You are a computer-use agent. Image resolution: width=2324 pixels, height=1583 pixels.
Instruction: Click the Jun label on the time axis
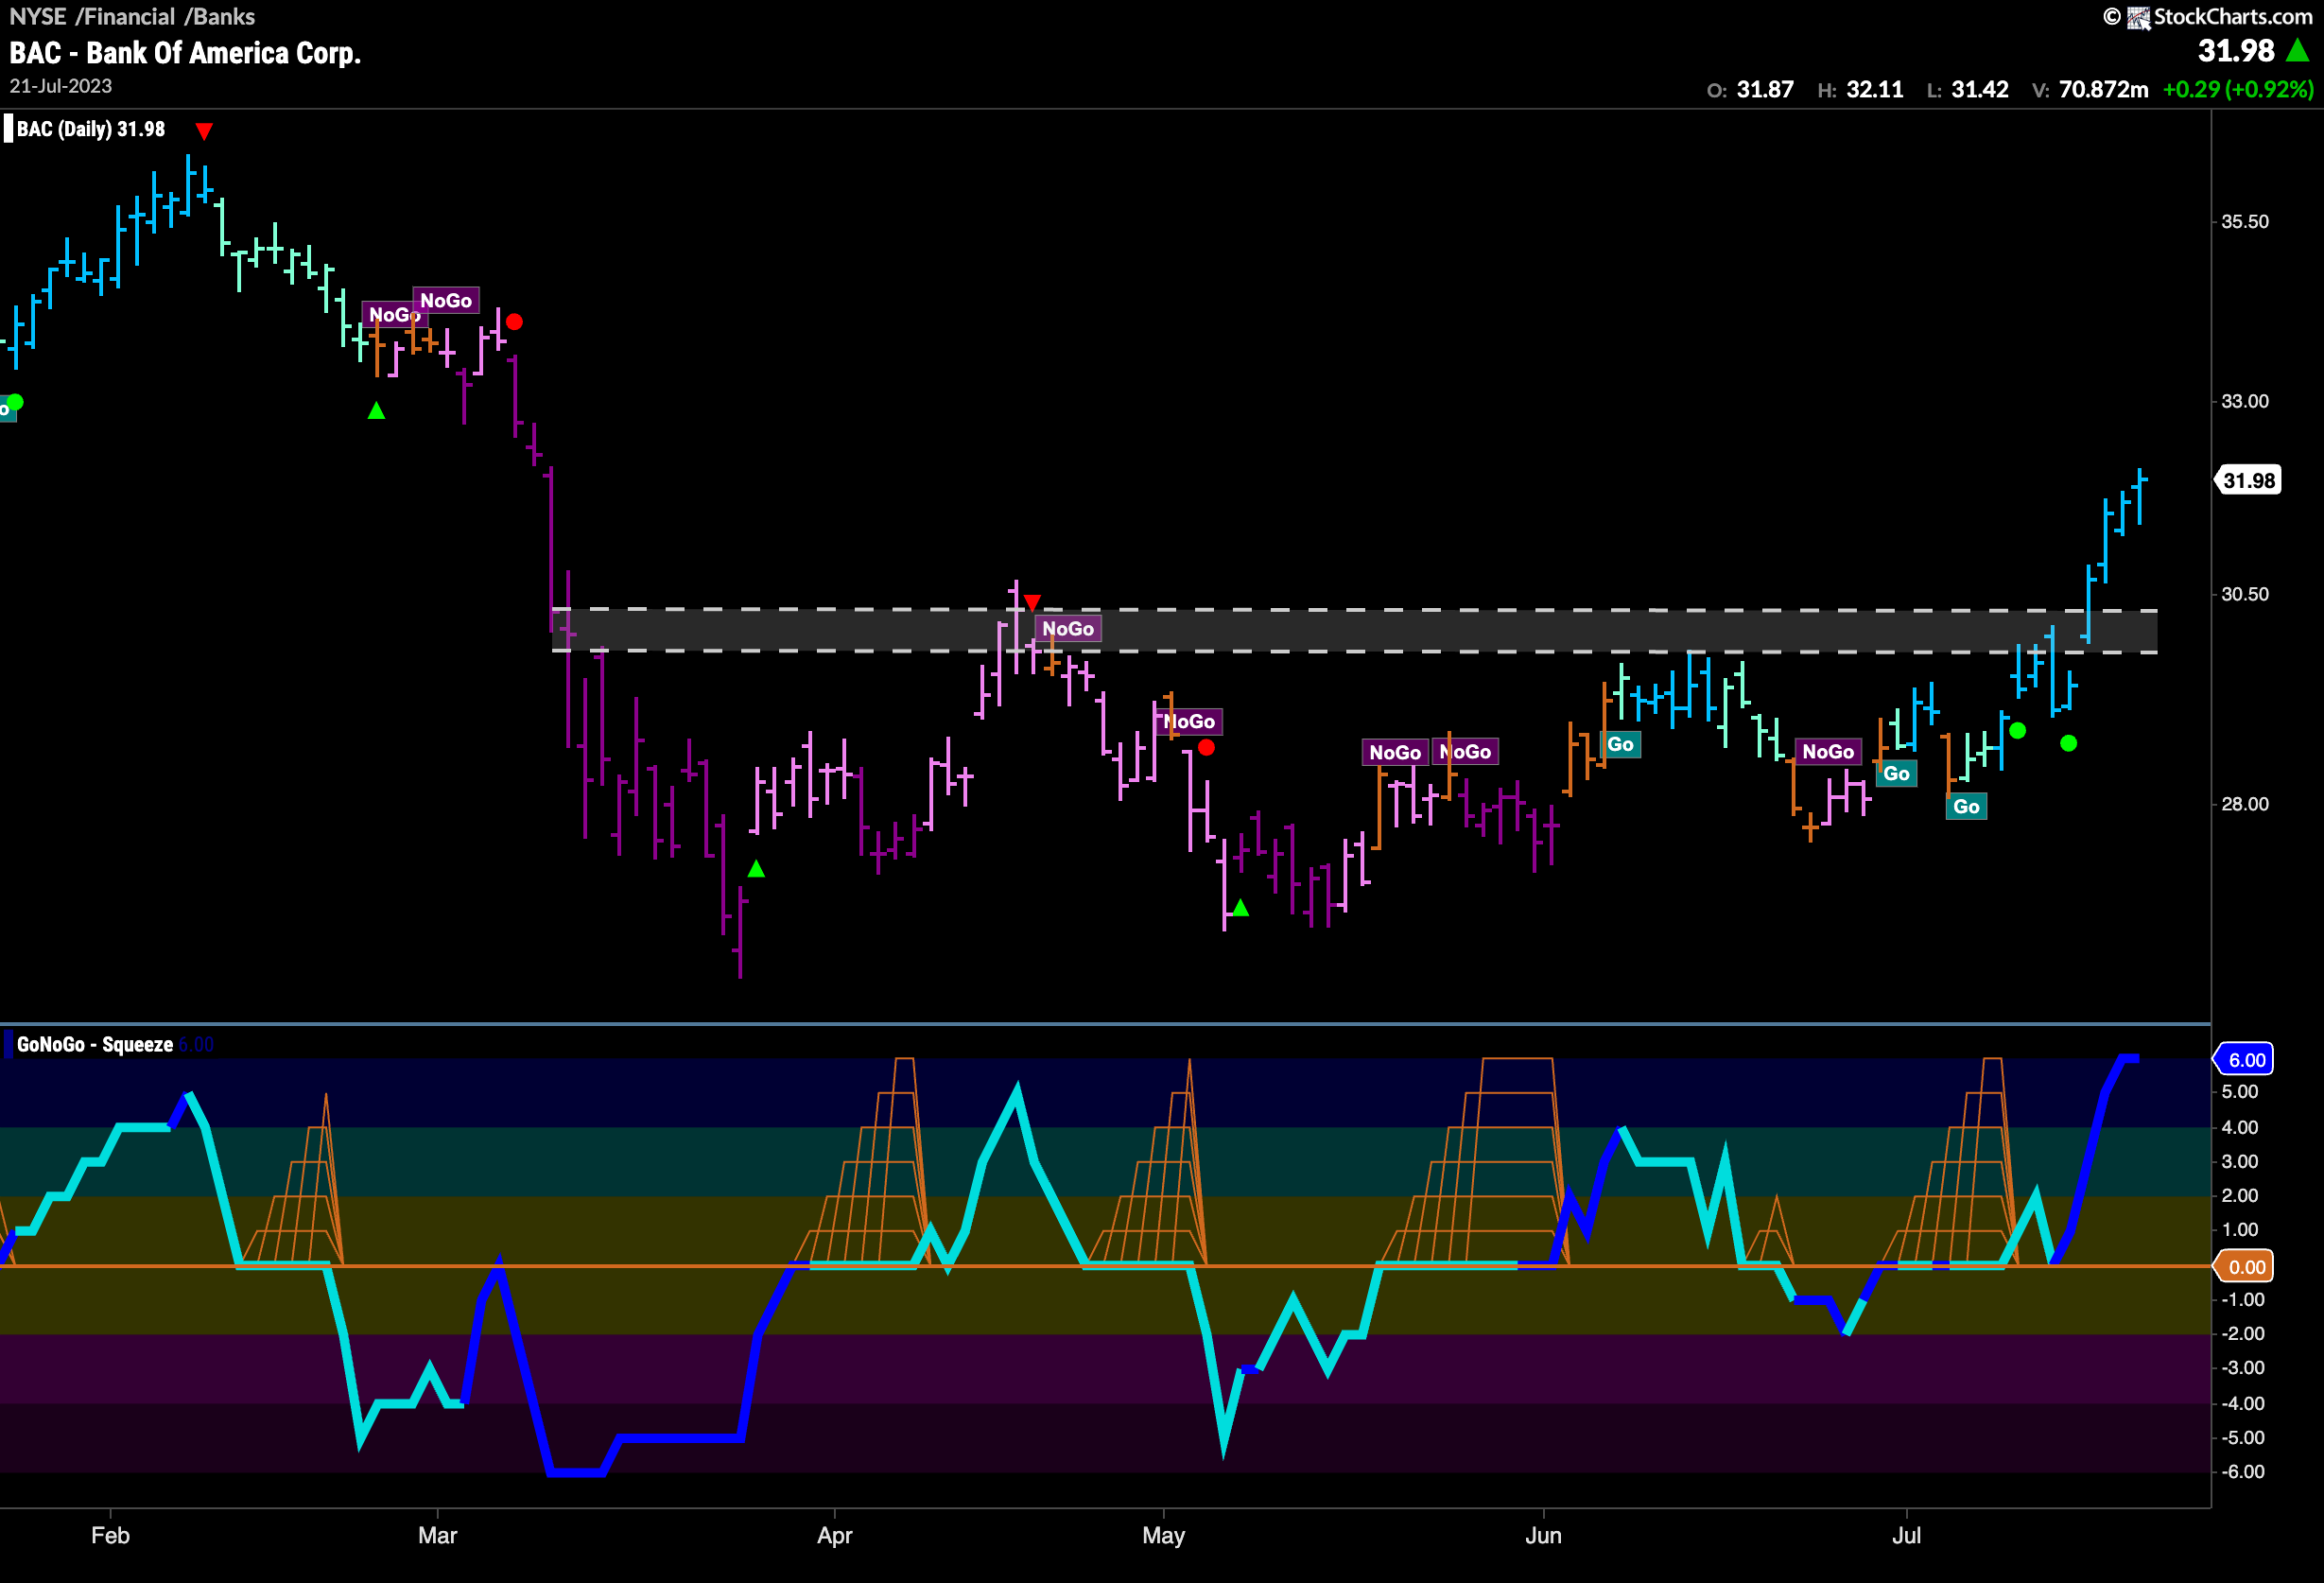tap(1543, 1535)
